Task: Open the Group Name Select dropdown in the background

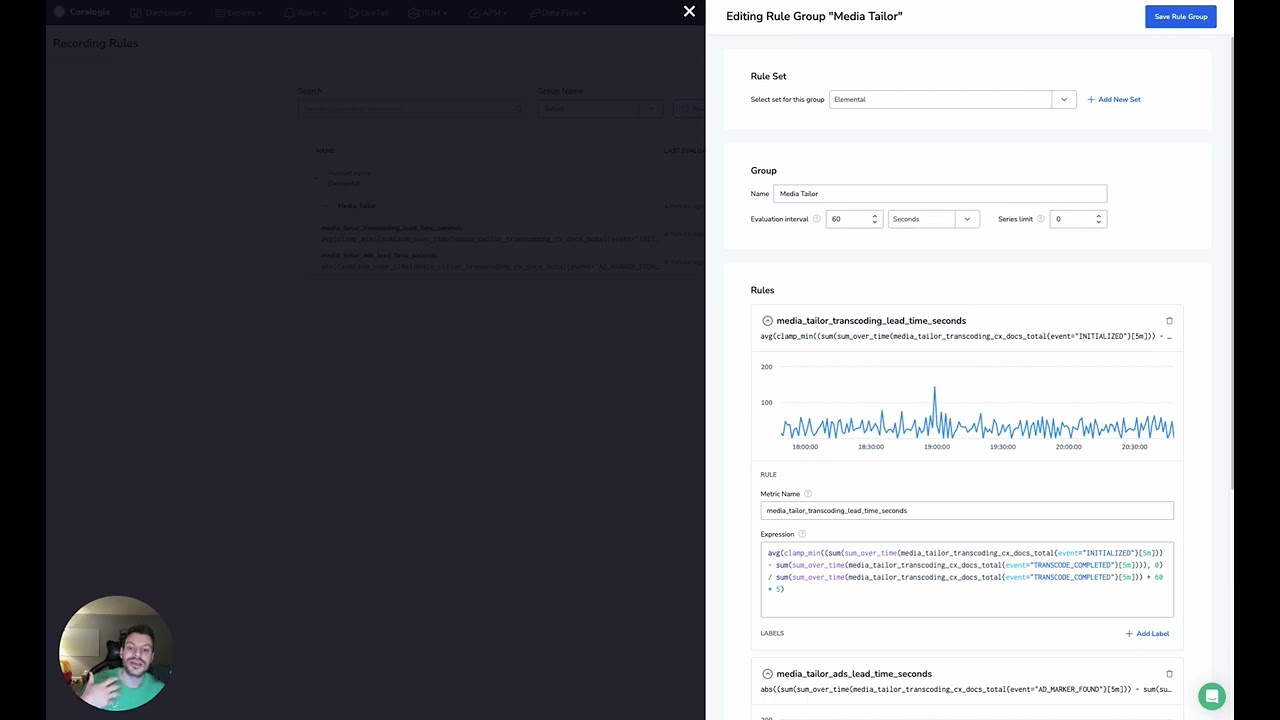Action: tap(600, 109)
